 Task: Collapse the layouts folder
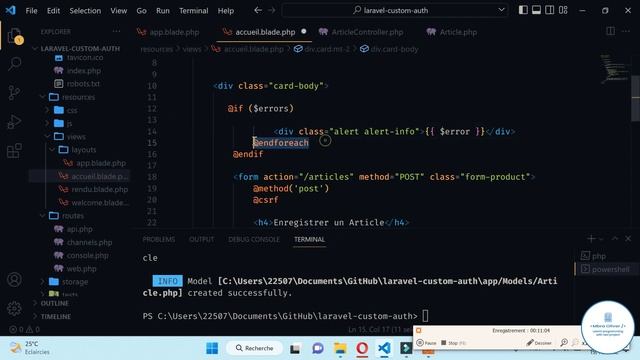pyautogui.click(x=83, y=150)
